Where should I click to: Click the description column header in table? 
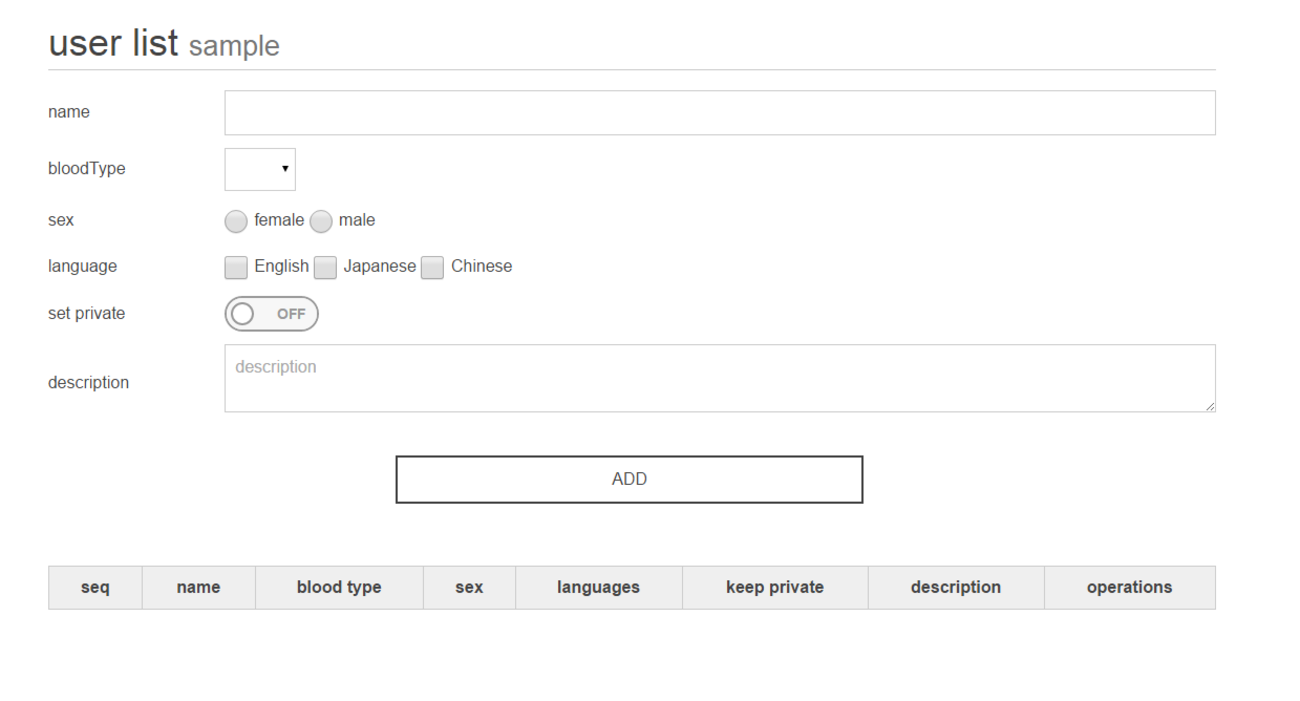coord(955,588)
